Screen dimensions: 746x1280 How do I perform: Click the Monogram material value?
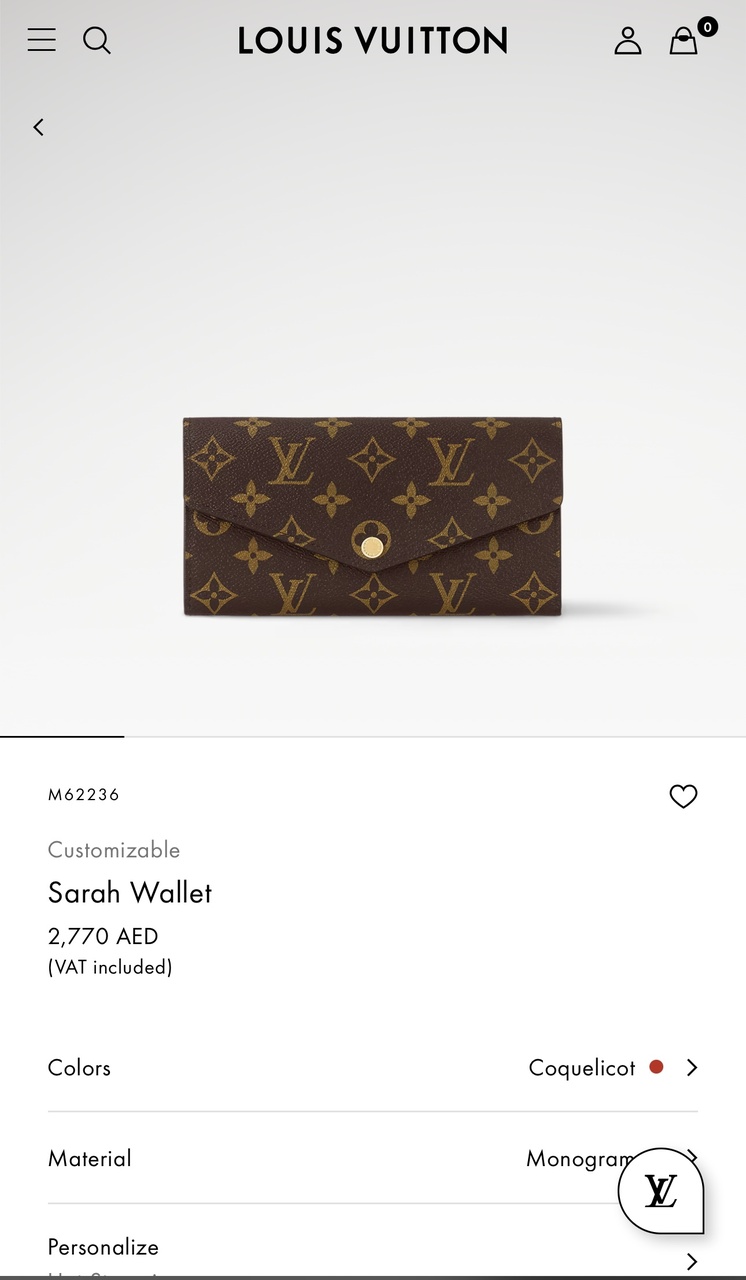(580, 1158)
